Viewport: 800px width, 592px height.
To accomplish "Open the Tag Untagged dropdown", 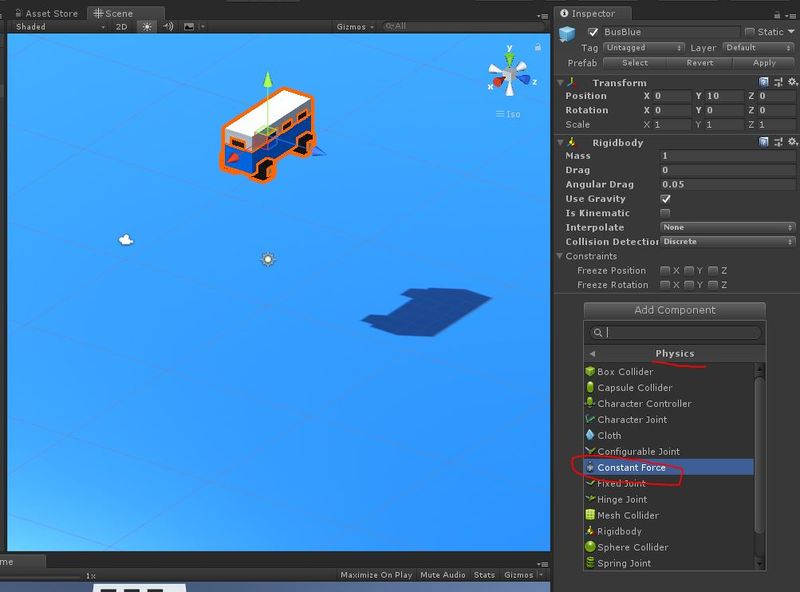I will click(x=643, y=47).
